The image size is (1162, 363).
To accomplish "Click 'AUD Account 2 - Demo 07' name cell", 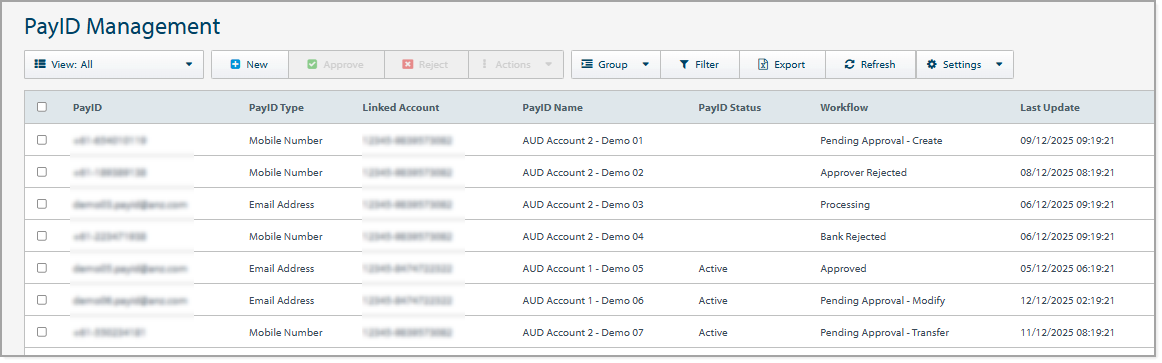I will 583,333.
